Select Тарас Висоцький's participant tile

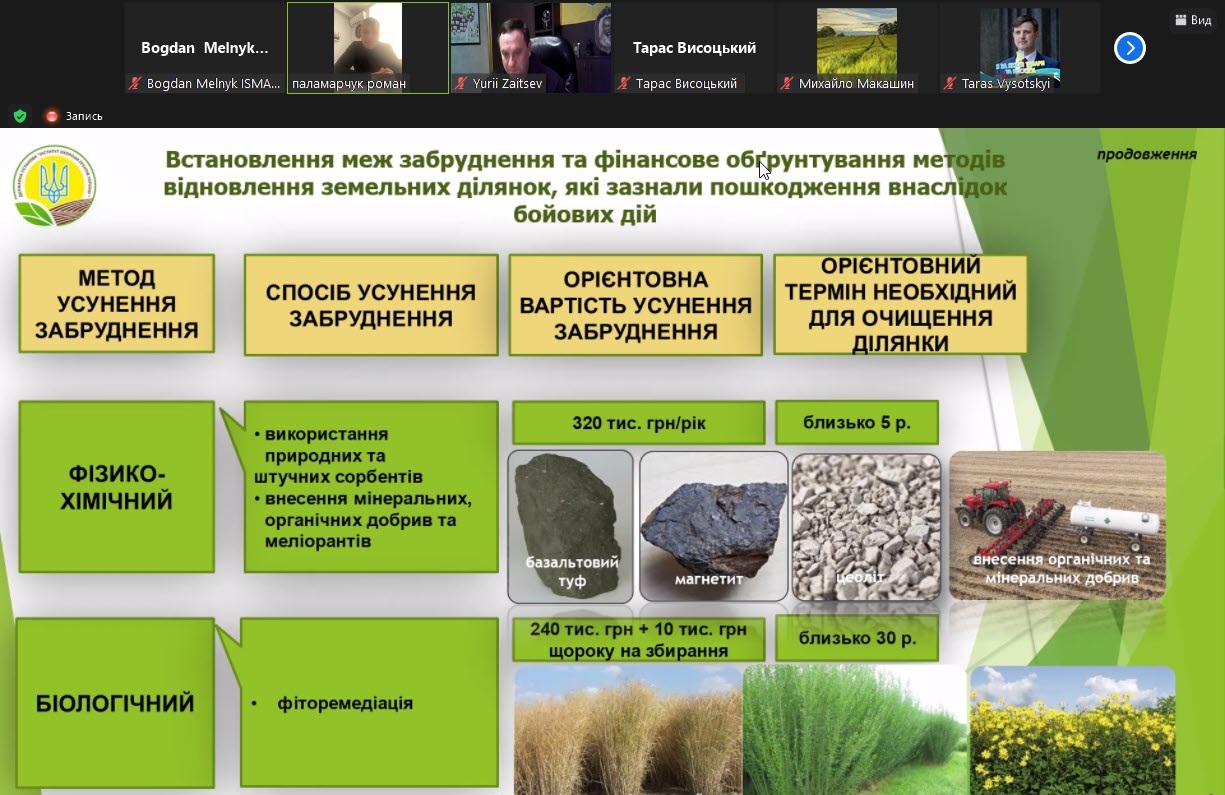click(x=694, y=47)
